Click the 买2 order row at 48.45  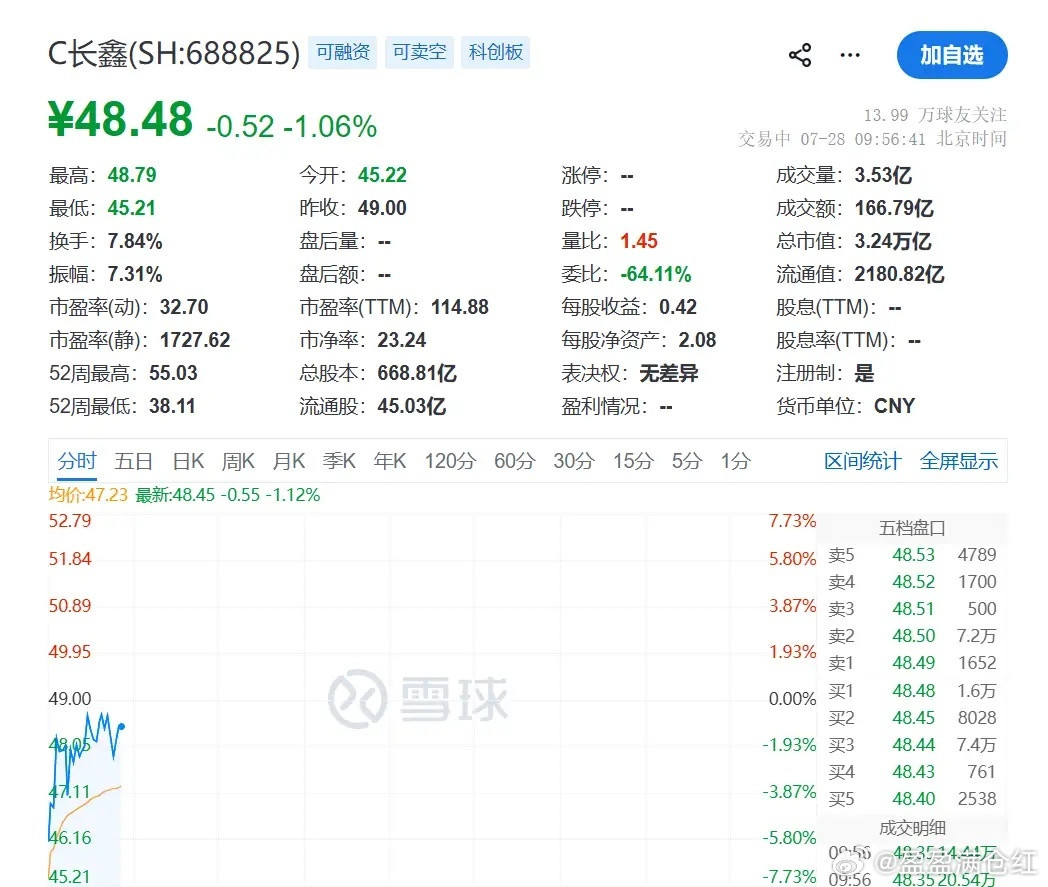point(912,718)
